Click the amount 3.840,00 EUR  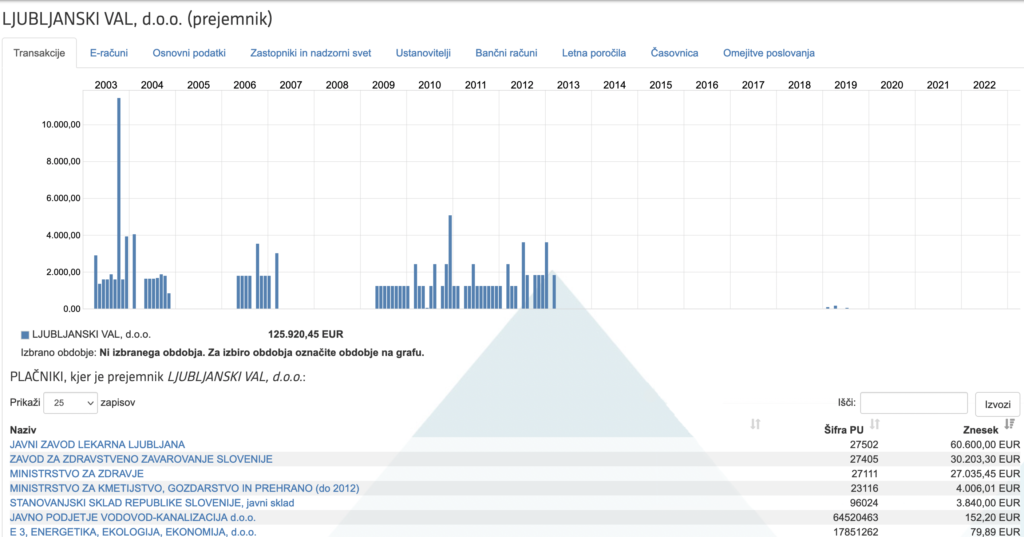pos(988,503)
